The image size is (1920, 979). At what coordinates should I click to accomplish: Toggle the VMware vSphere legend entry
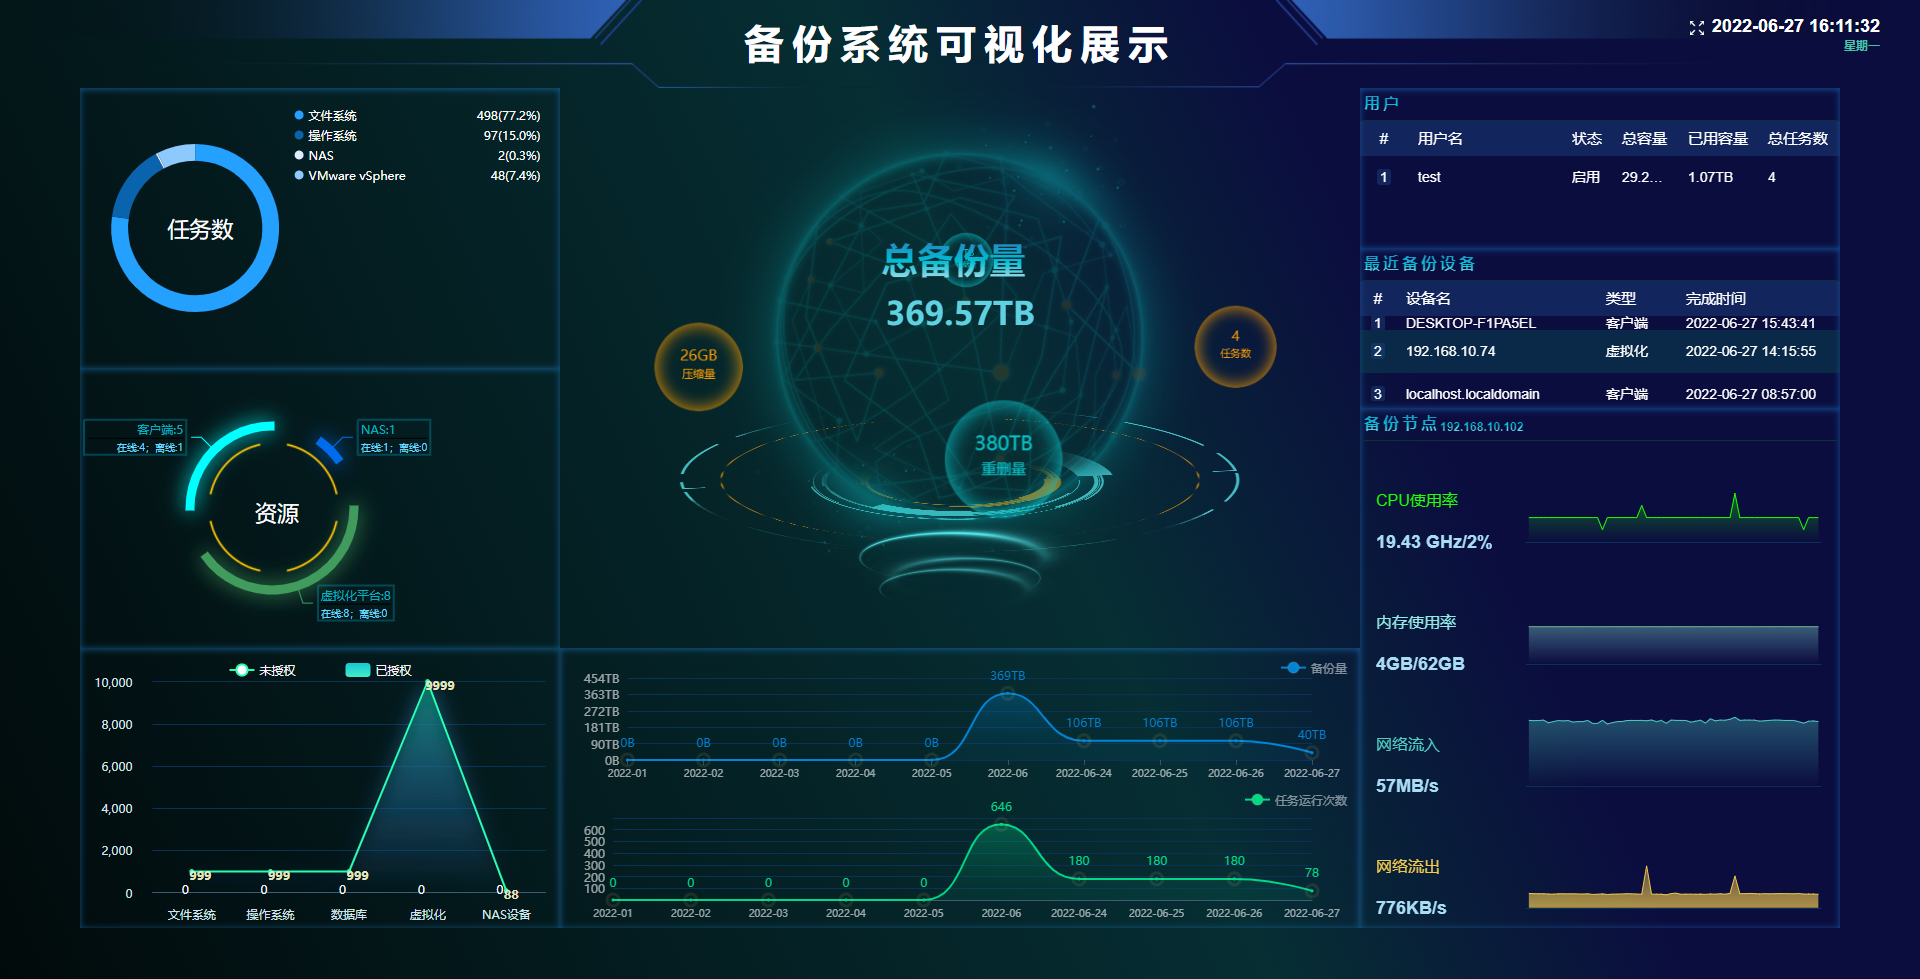(355, 176)
